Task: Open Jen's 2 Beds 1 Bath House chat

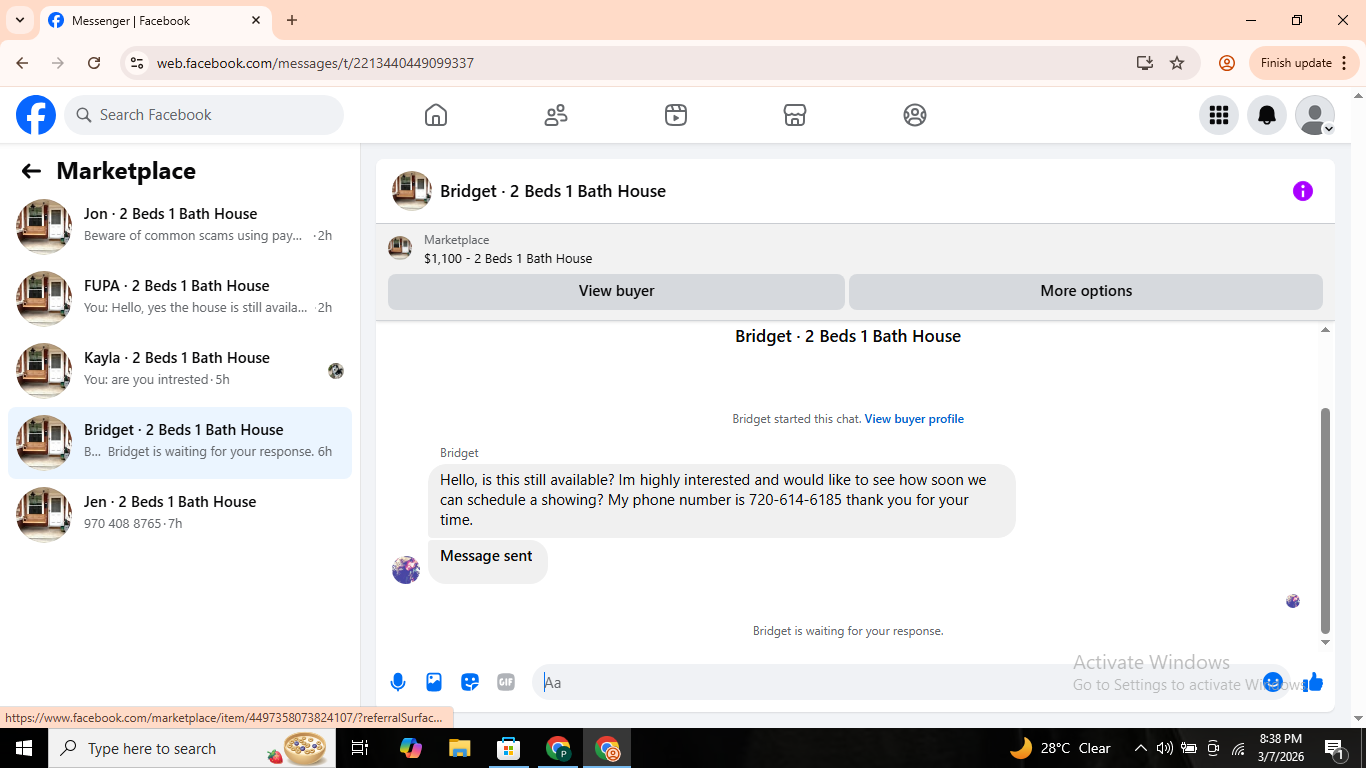Action: [180, 515]
